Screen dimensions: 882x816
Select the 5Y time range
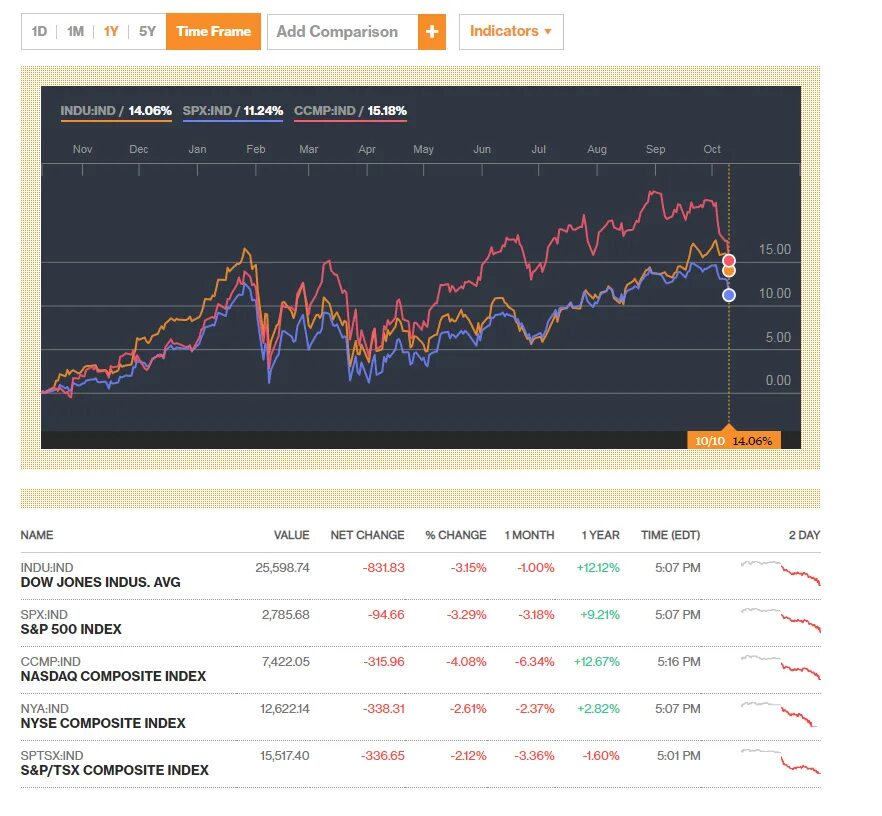tap(147, 31)
